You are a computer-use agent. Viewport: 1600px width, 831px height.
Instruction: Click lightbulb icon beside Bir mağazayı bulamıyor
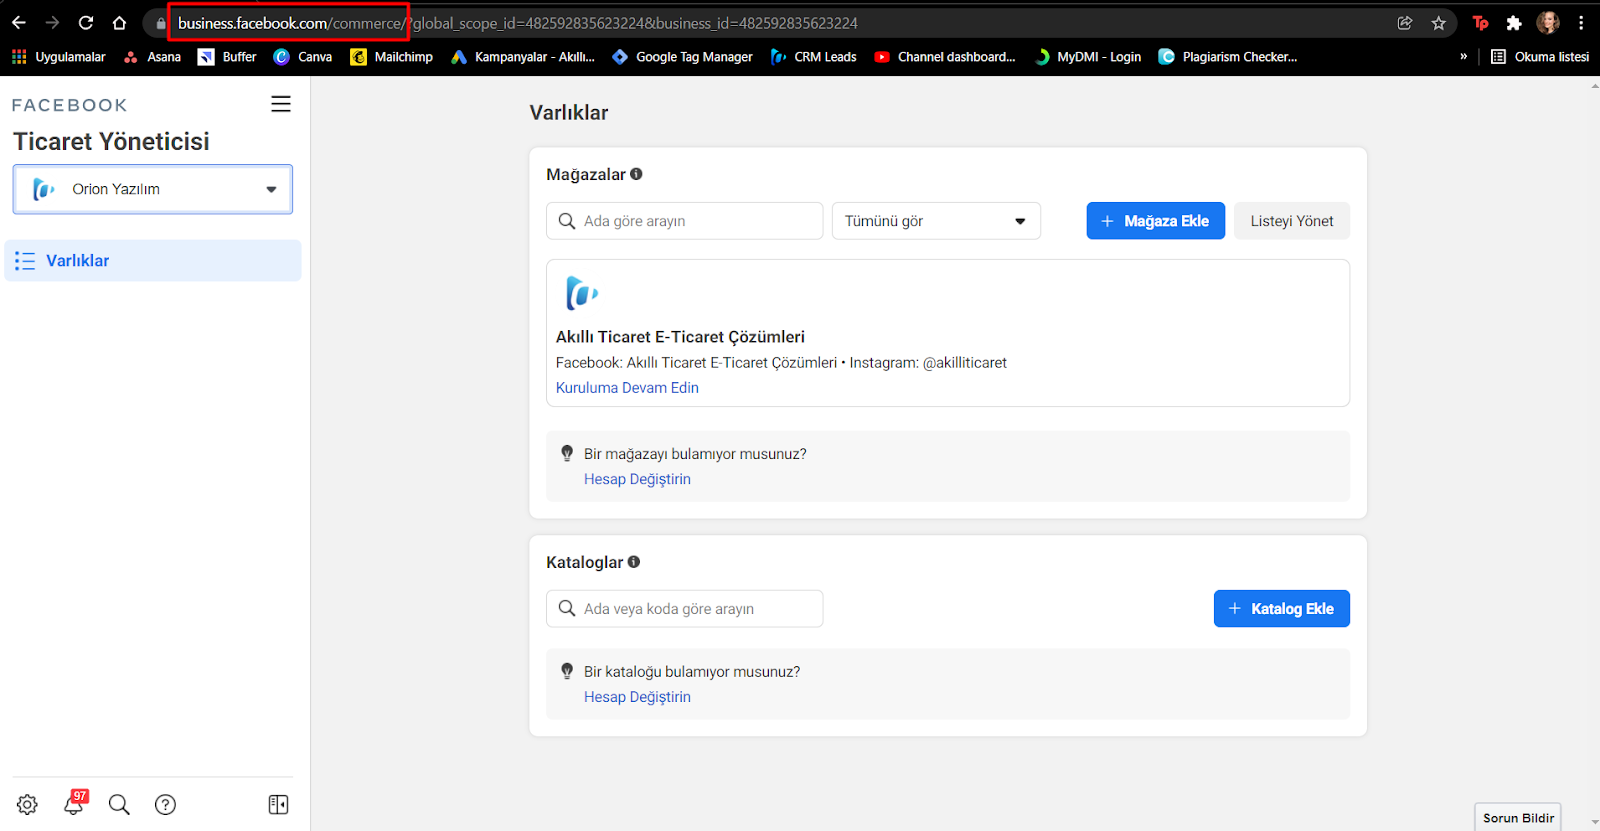(567, 454)
